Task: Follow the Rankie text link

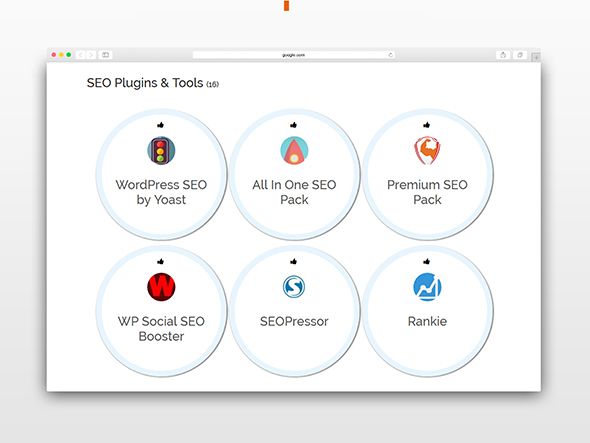Action: pyautogui.click(x=427, y=321)
